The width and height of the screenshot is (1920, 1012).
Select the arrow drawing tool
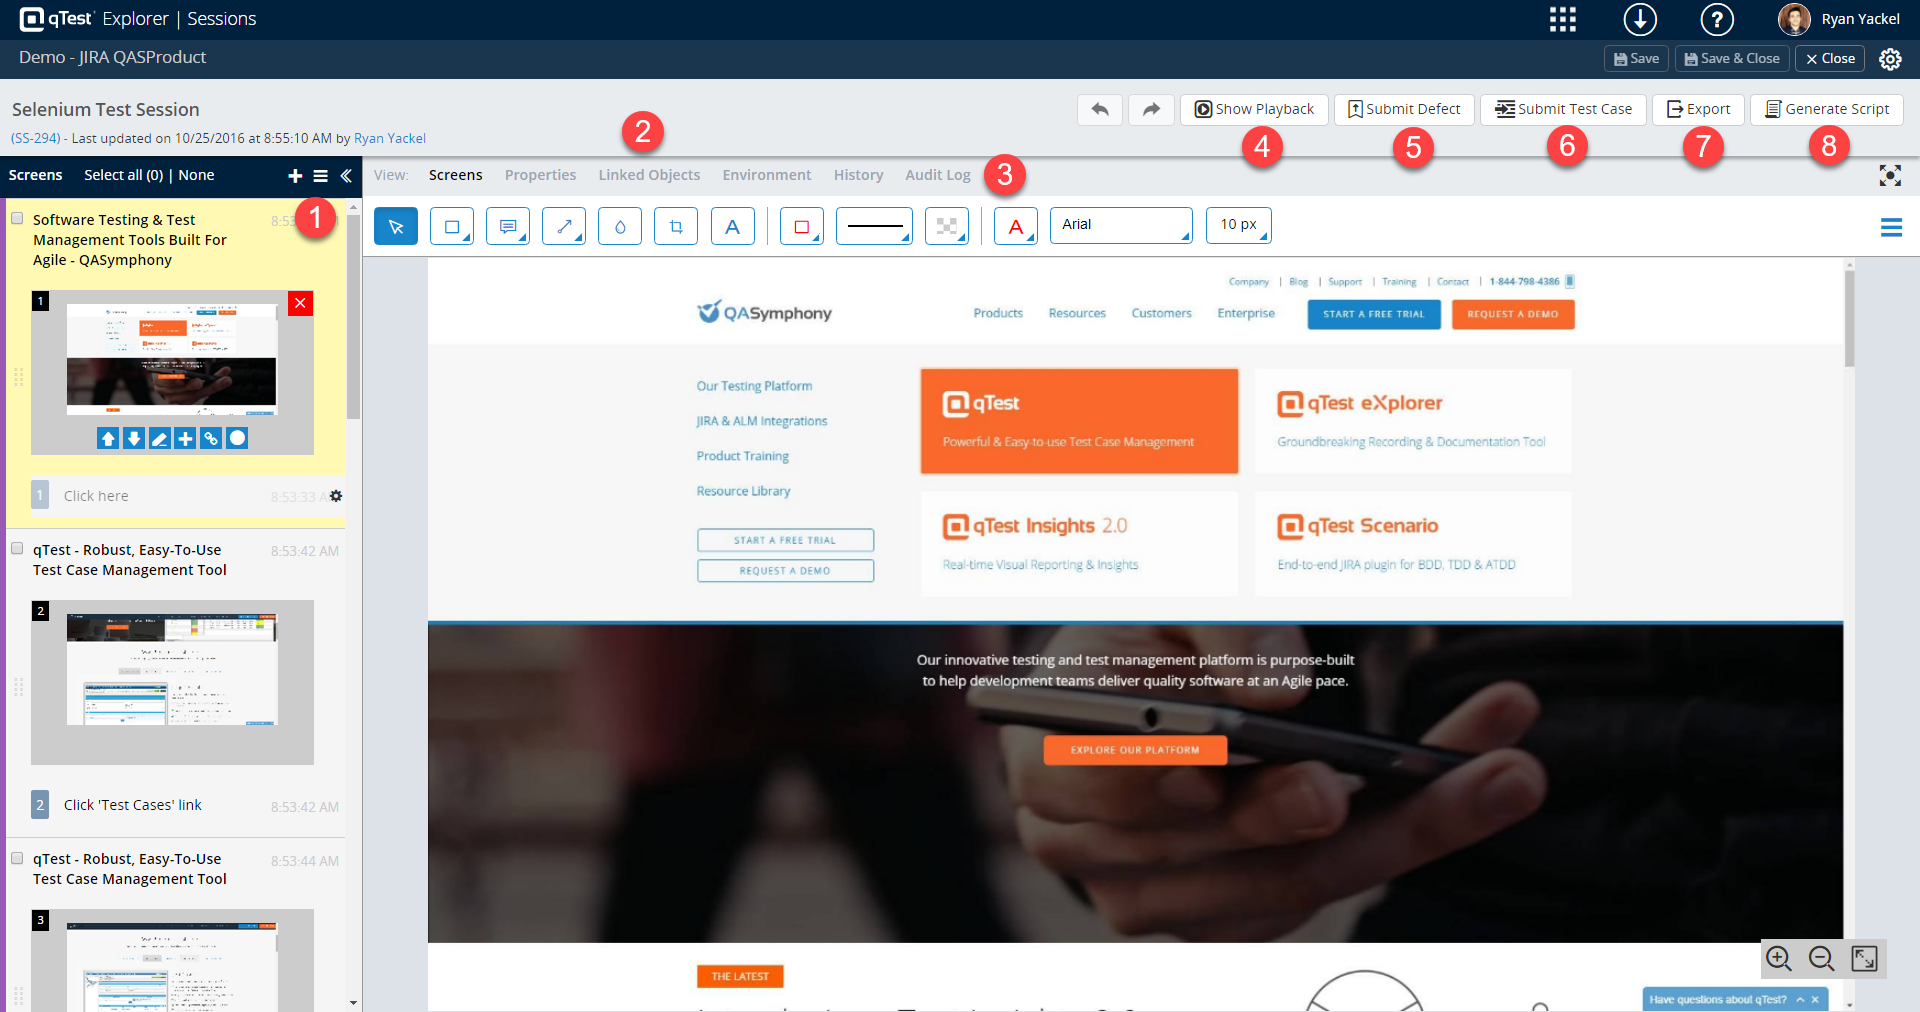coord(564,226)
